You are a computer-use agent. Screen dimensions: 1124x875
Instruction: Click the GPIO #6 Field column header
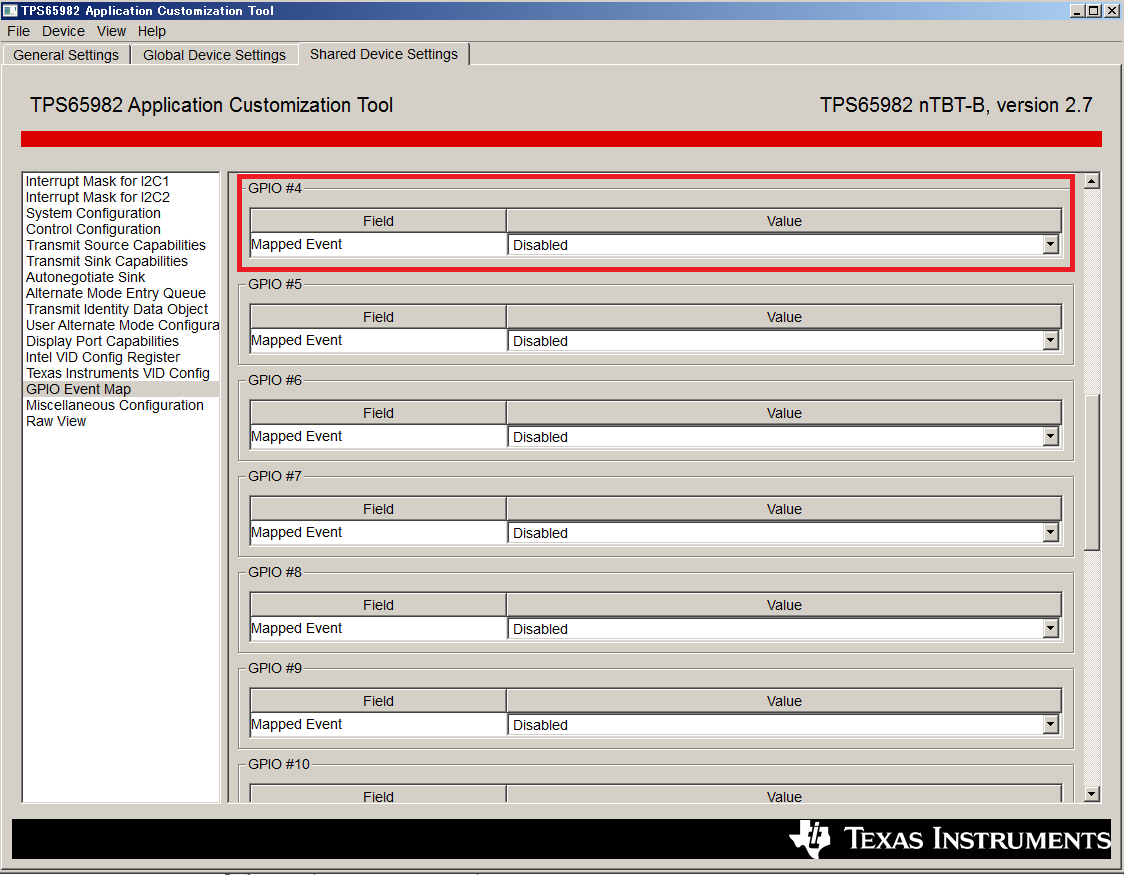pyautogui.click(x=378, y=413)
